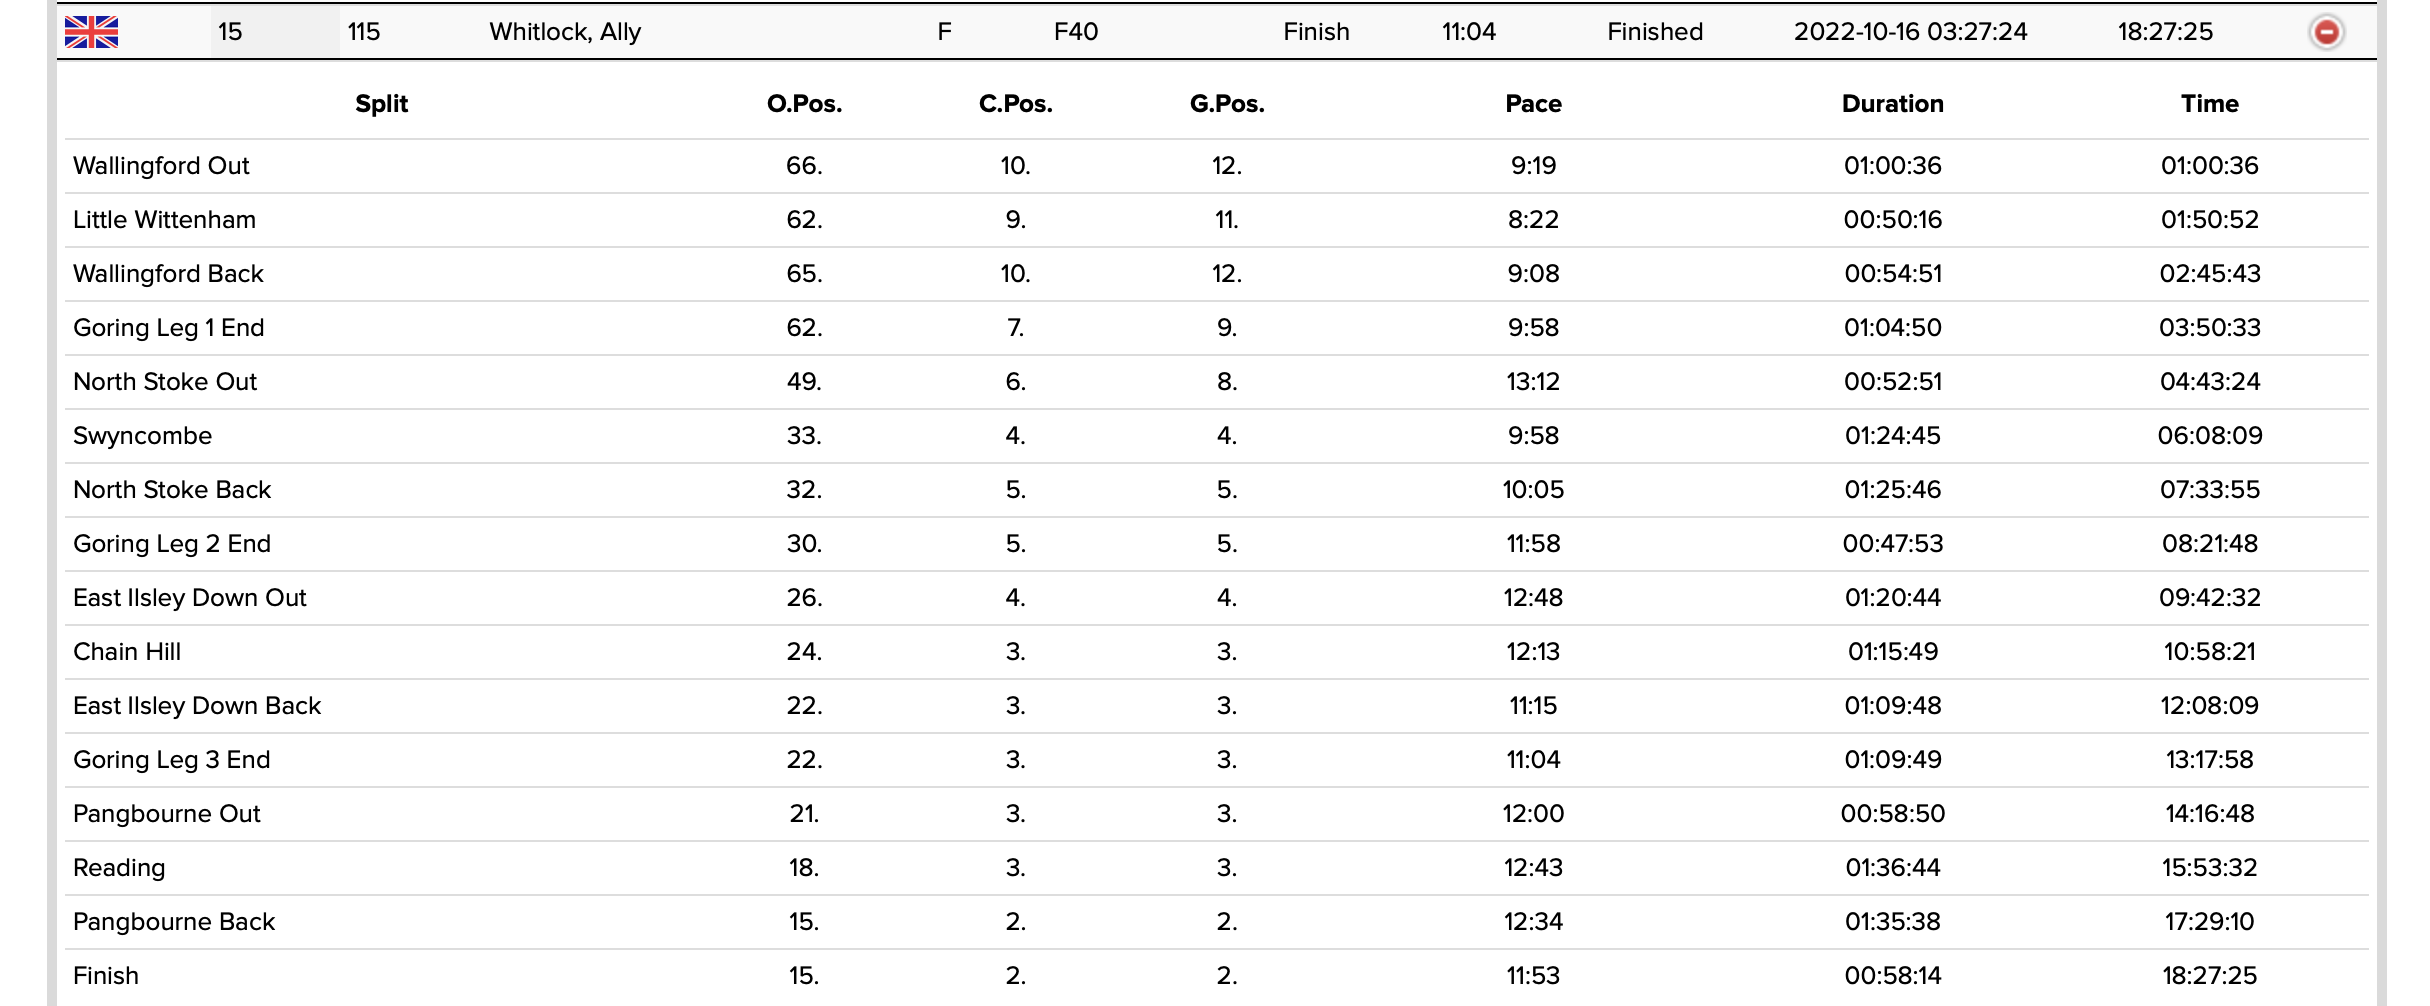Click the red collapse icon for Whitlock, Ally
The image size is (2430, 1006).
(x=2326, y=32)
